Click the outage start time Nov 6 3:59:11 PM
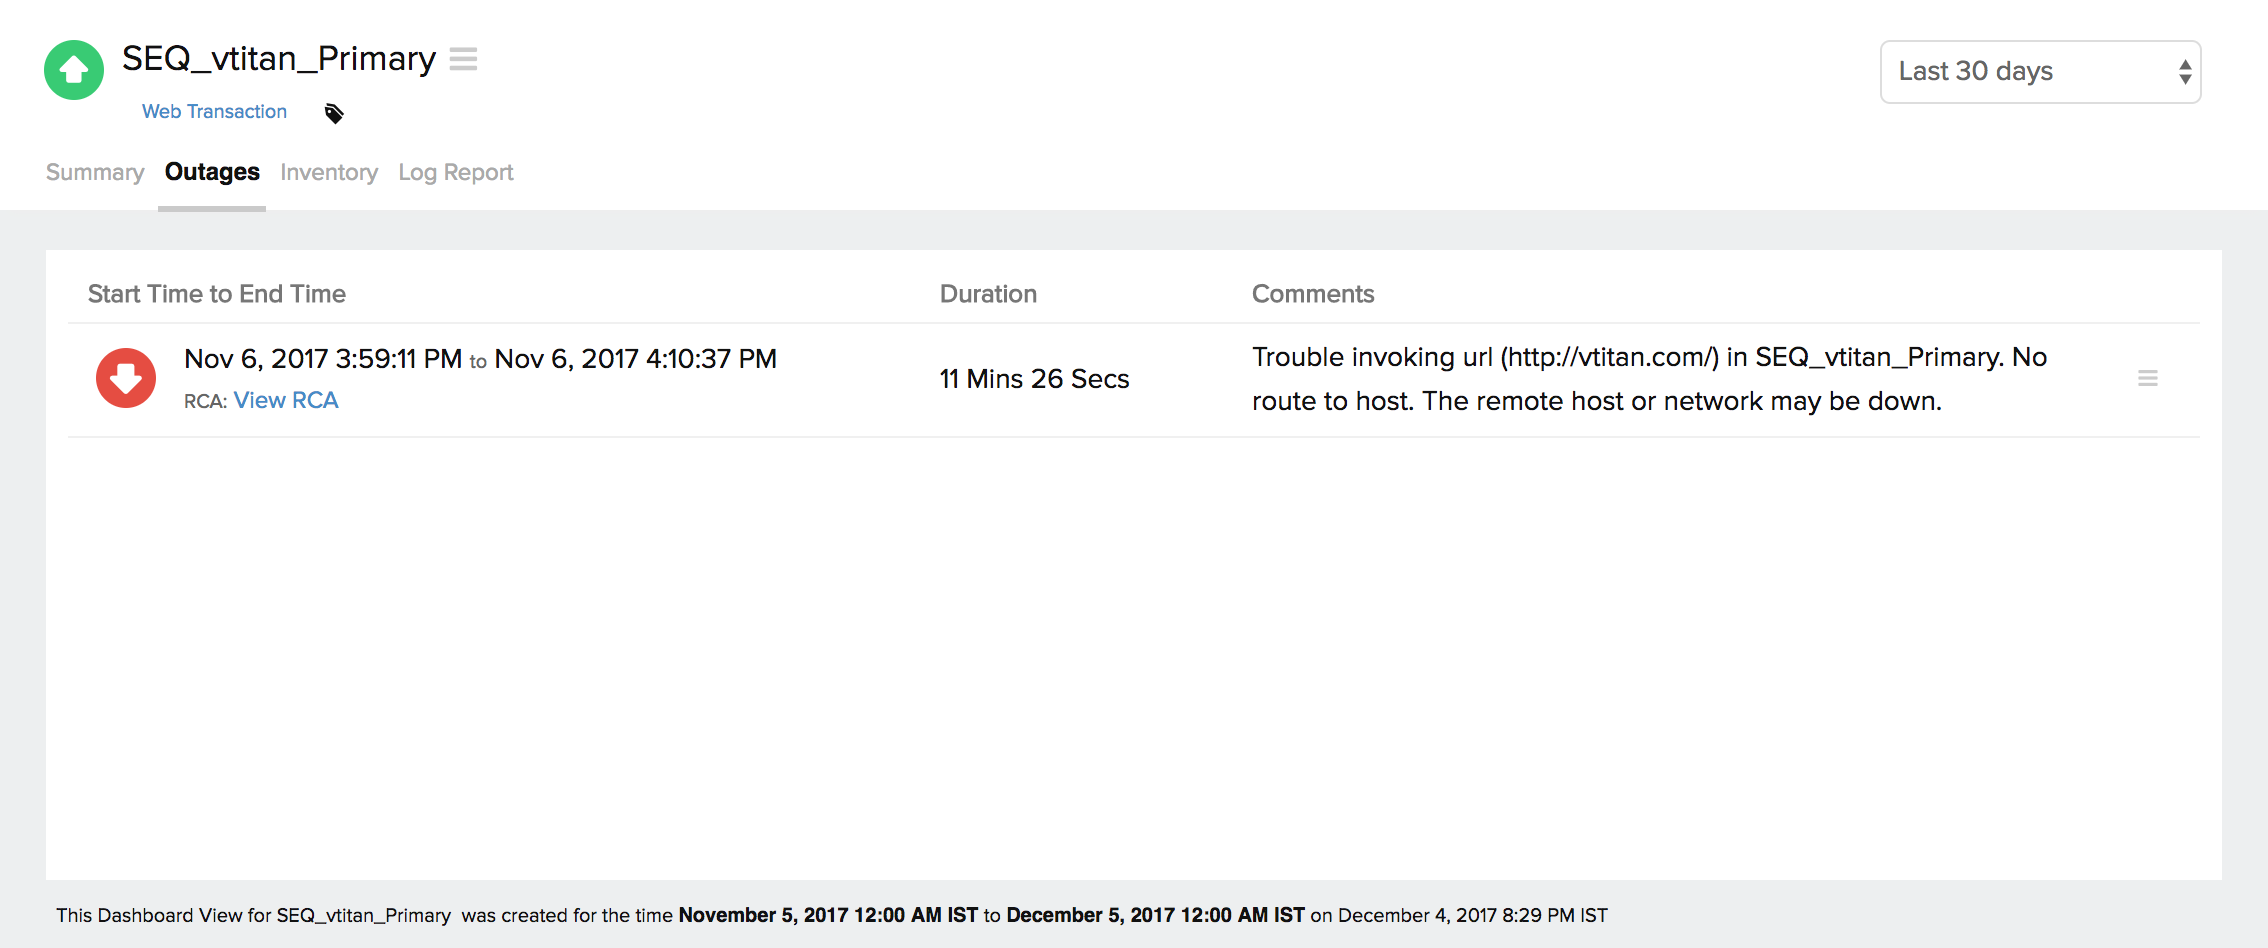 tap(323, 359)
